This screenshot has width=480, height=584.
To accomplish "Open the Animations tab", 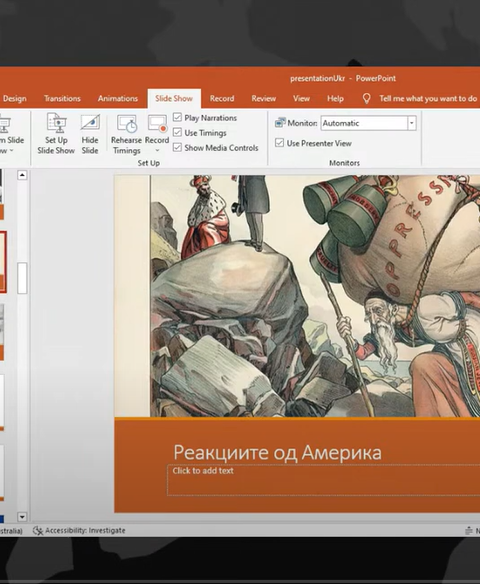I will pos(118,98).
